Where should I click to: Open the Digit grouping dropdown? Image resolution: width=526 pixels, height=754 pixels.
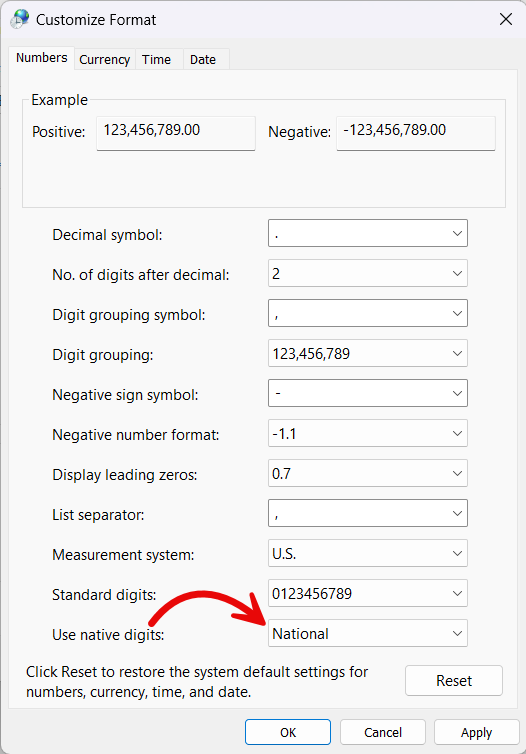pyautogui.click(x=368, y=353)
